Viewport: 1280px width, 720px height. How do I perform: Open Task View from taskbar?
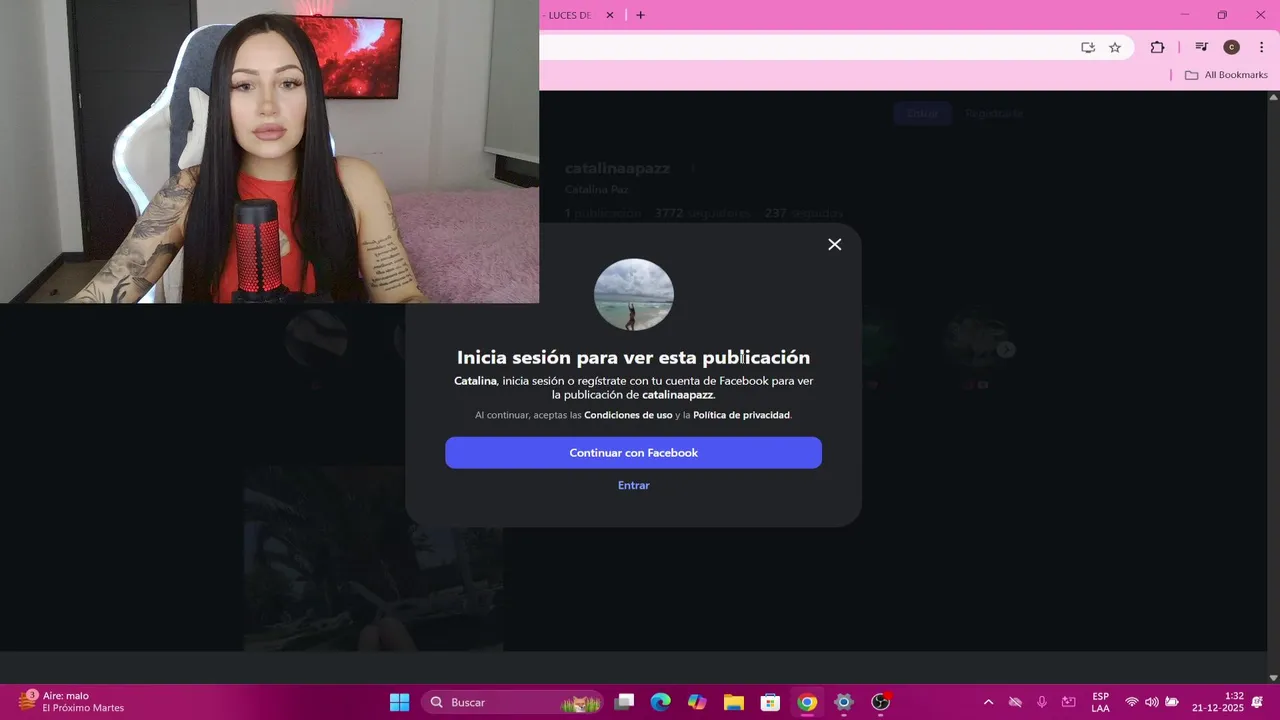(625, 702)
